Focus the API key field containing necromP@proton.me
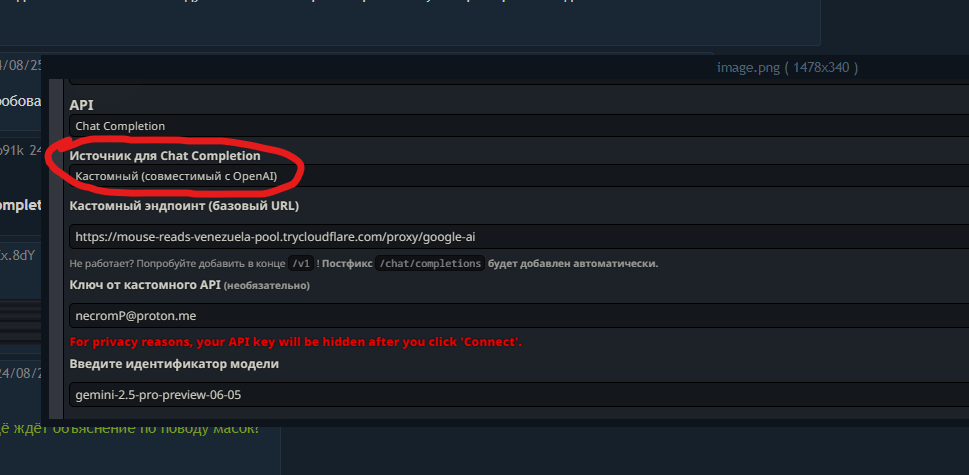Screen dimensions: 969x475 coord(519,316)
